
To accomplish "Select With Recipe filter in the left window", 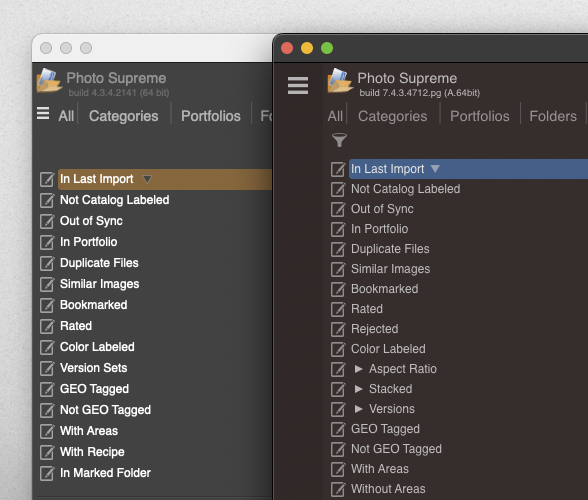I will coord(92,452).
